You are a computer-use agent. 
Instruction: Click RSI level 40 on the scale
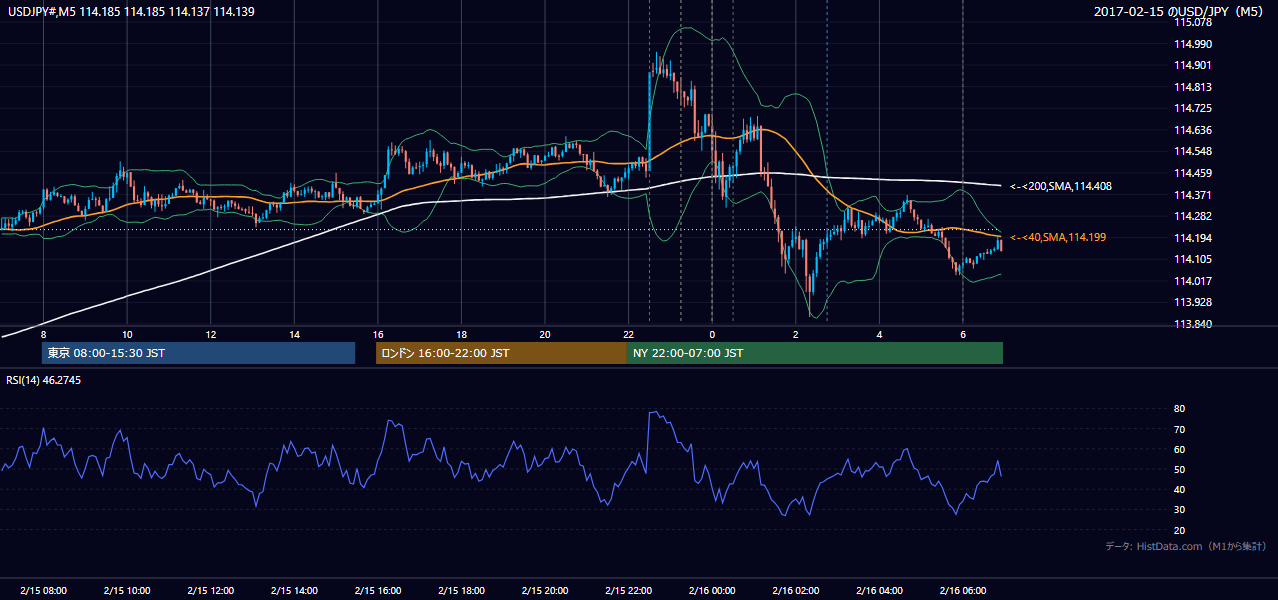[1179, 489]
